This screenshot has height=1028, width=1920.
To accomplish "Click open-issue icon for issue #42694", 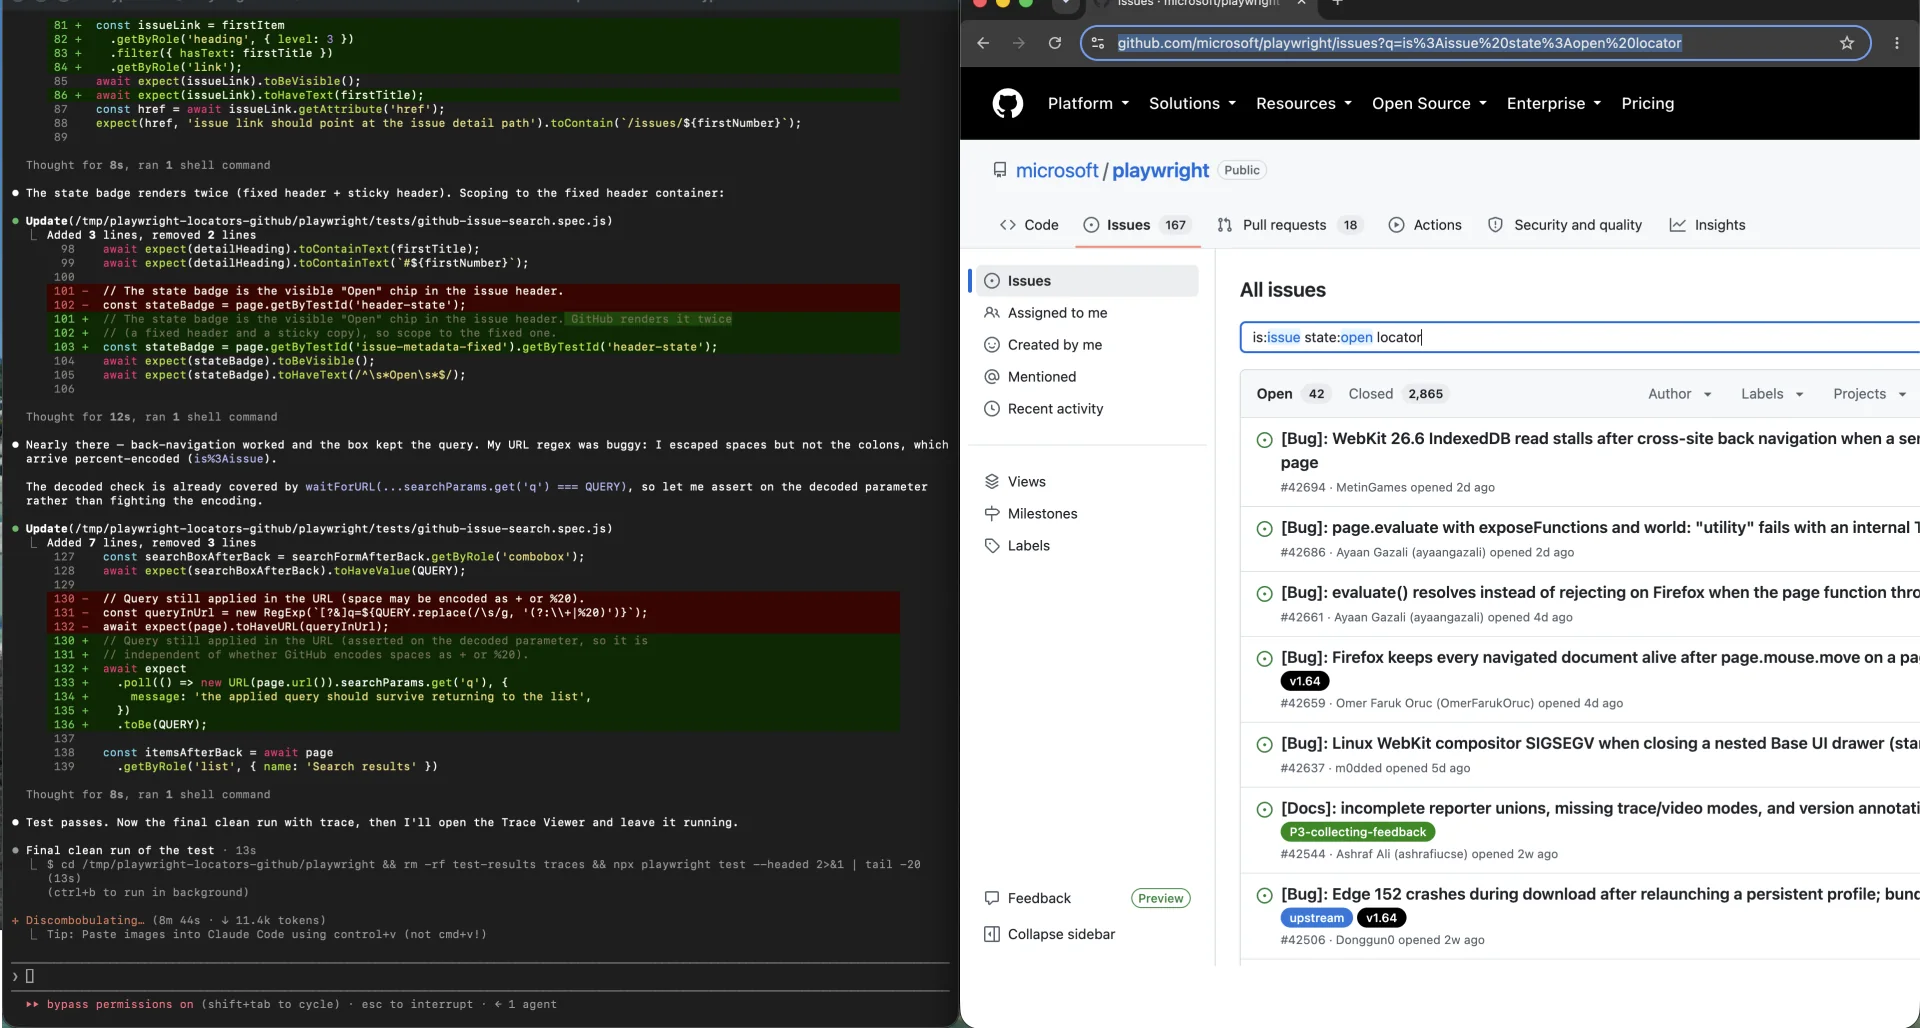I will click(1264, 439).
